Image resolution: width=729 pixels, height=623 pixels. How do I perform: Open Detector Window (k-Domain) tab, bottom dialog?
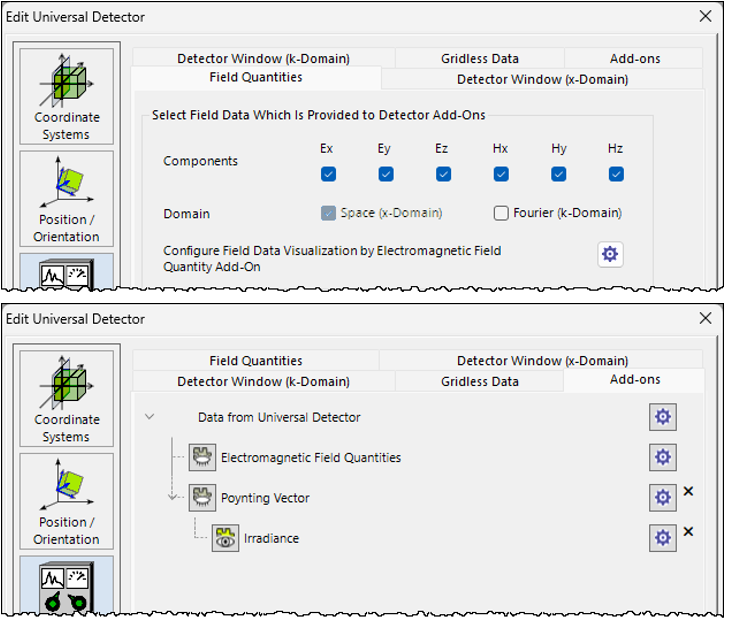pos(264,382)
